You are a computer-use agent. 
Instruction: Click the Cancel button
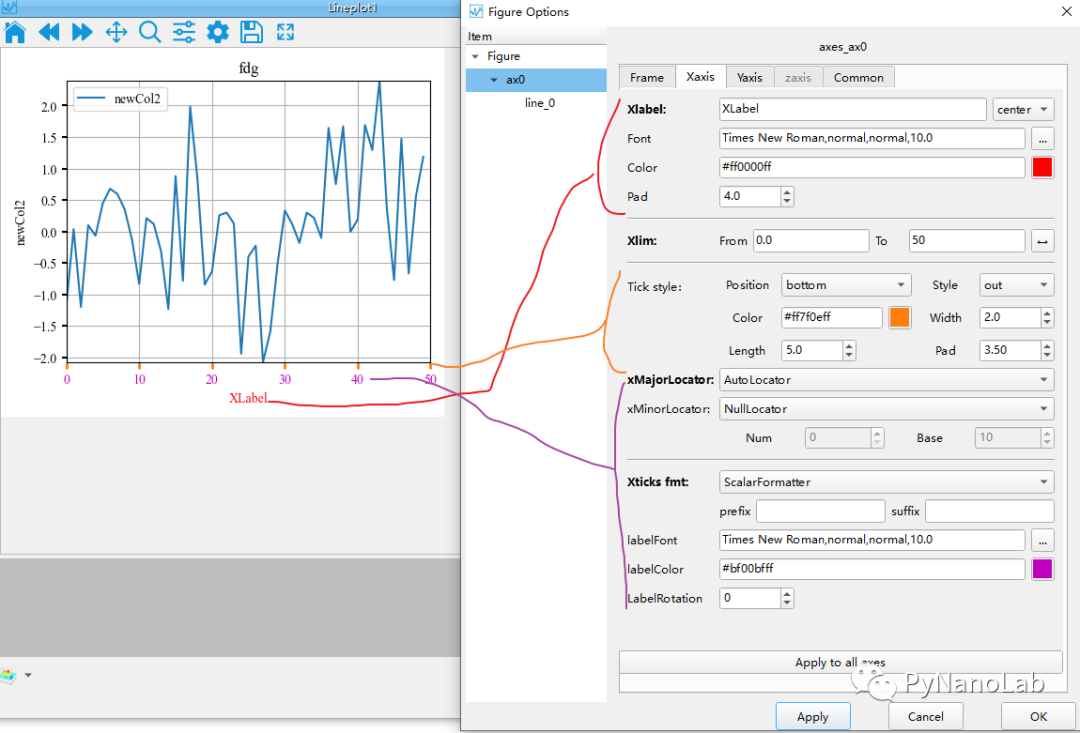926,716
